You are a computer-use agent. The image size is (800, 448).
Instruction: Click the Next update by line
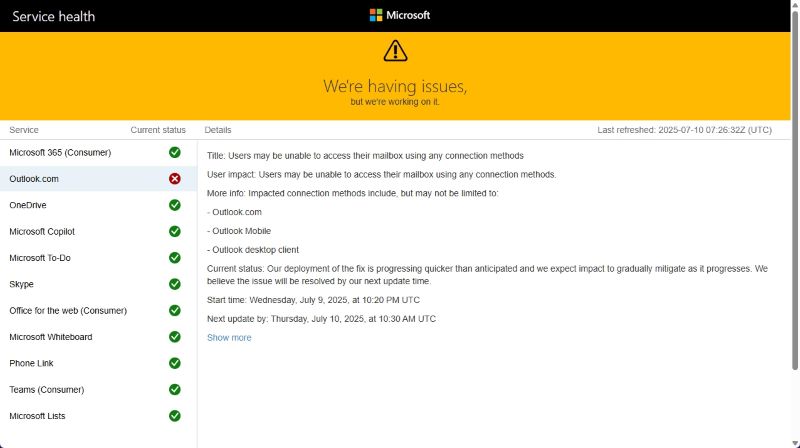coord(321,319)
